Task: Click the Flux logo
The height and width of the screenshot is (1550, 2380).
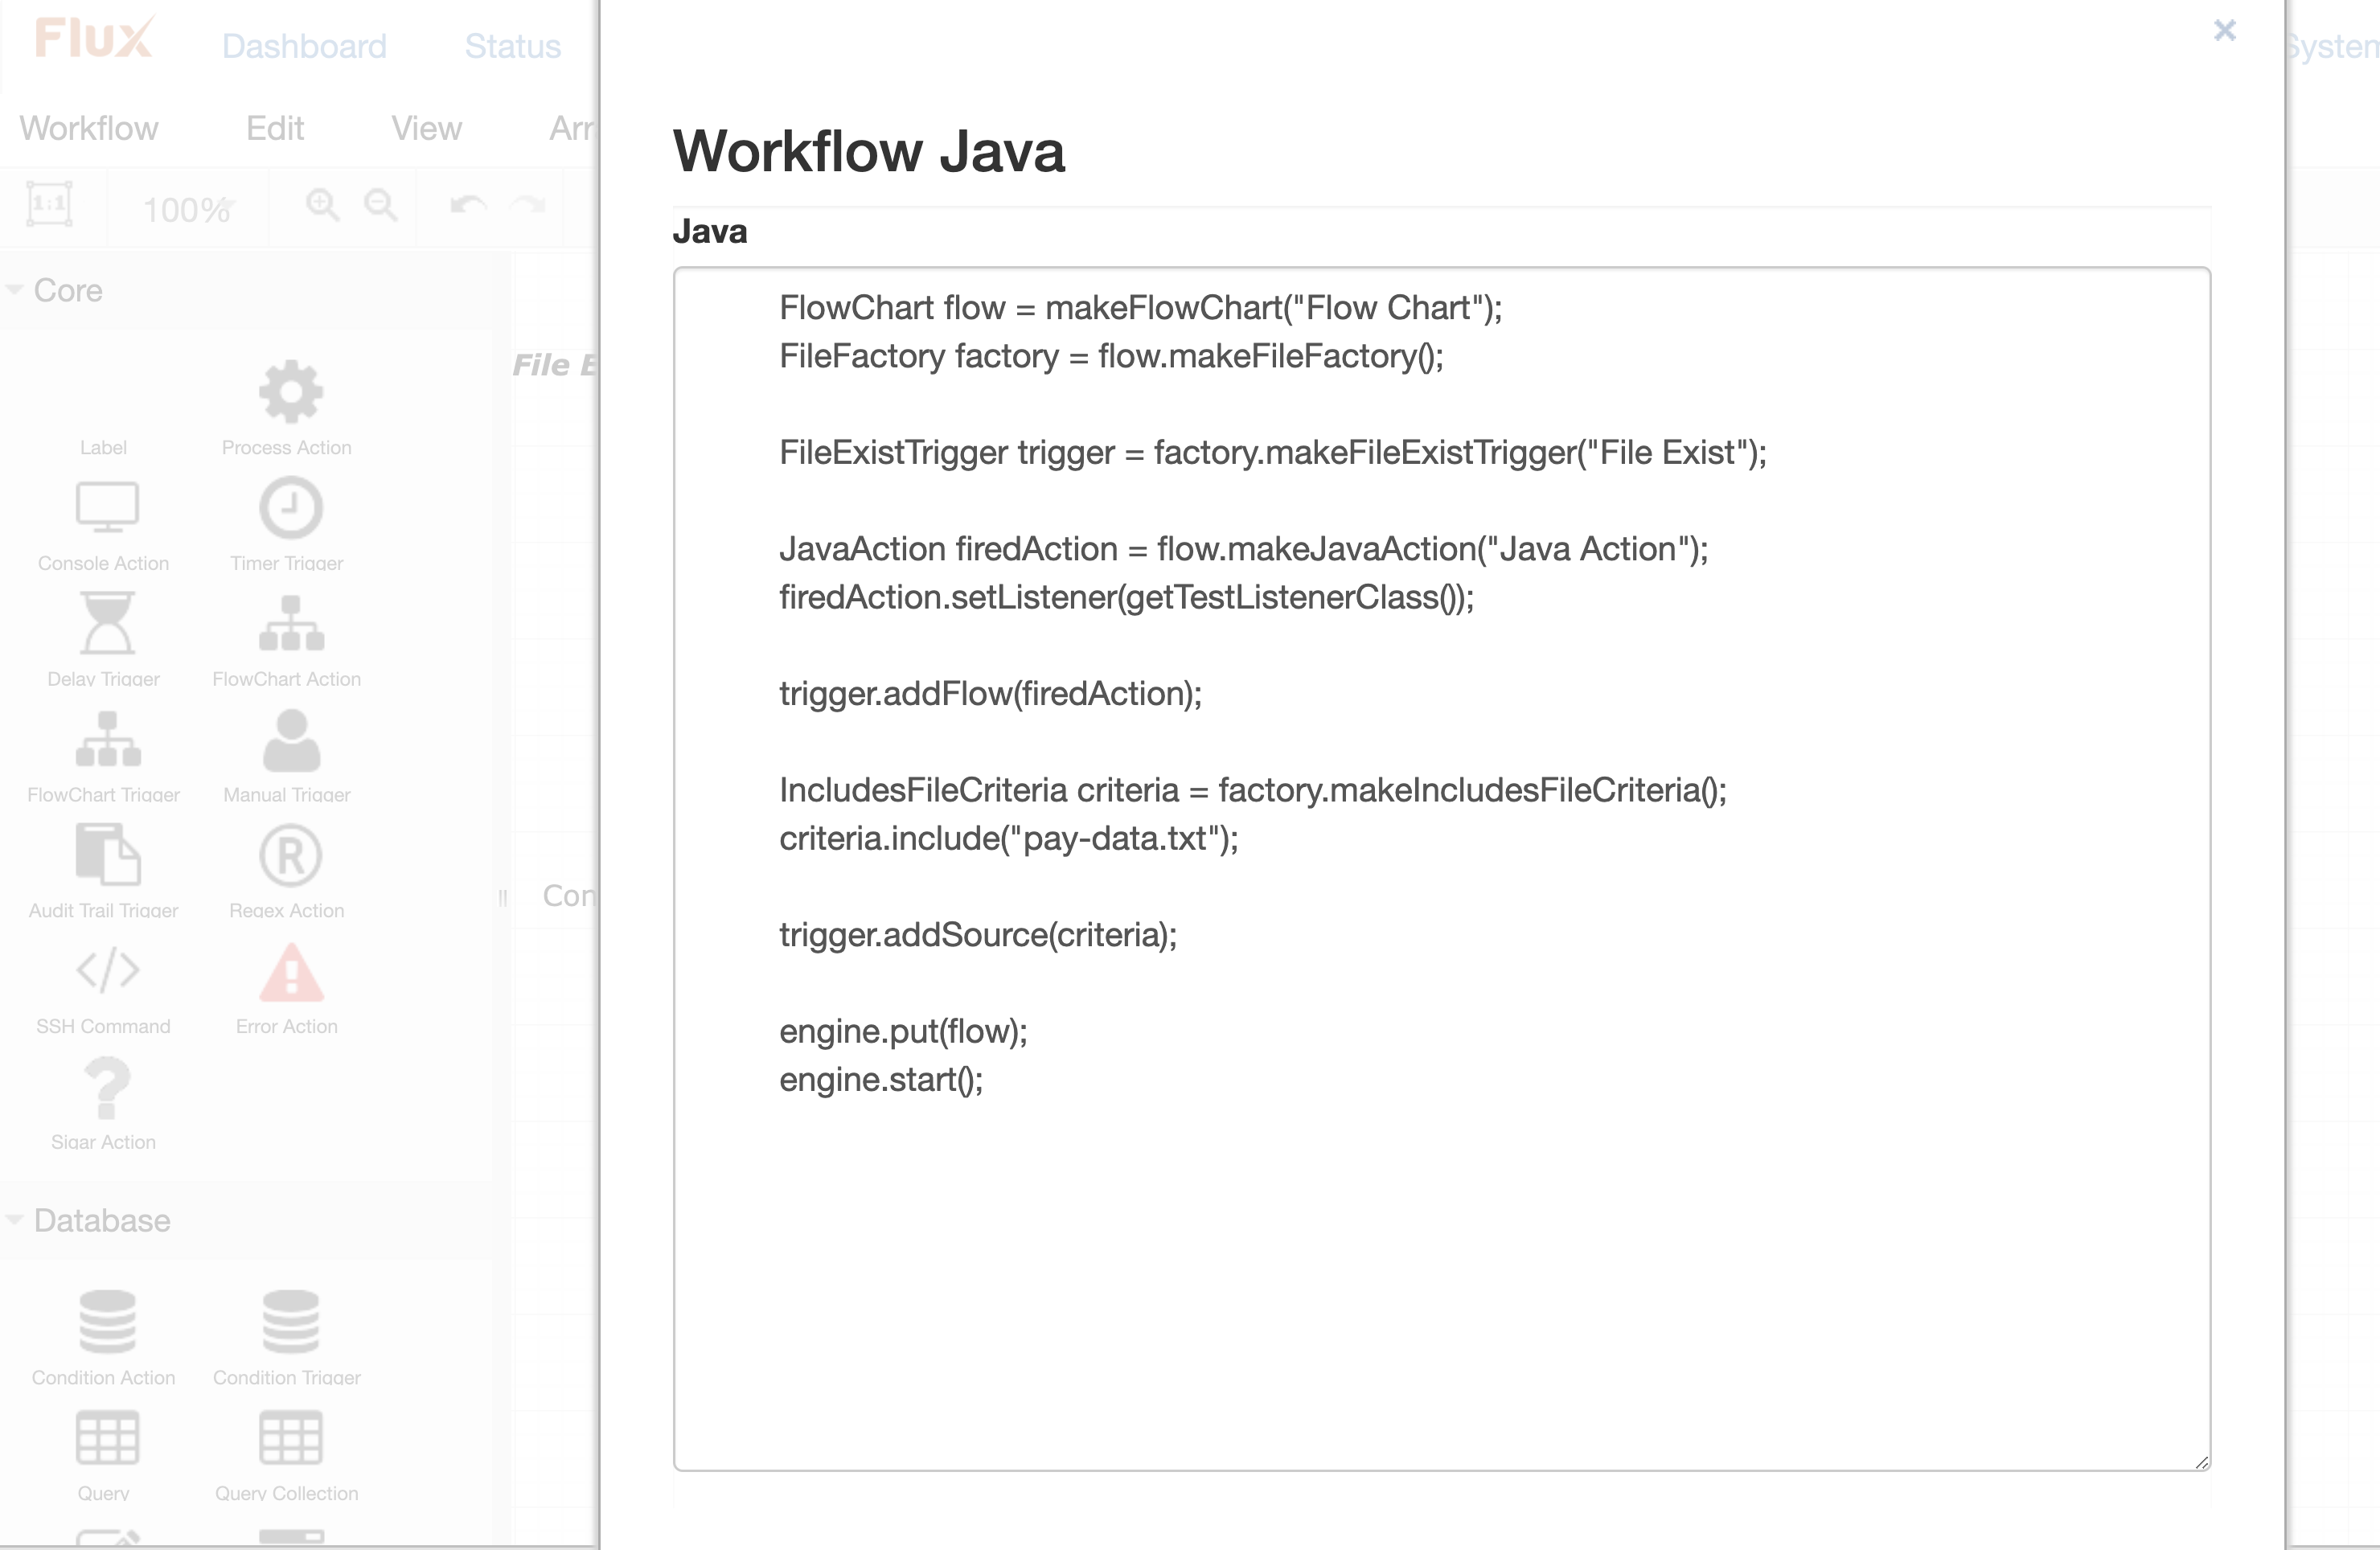Action: click(x=95, y=38)
